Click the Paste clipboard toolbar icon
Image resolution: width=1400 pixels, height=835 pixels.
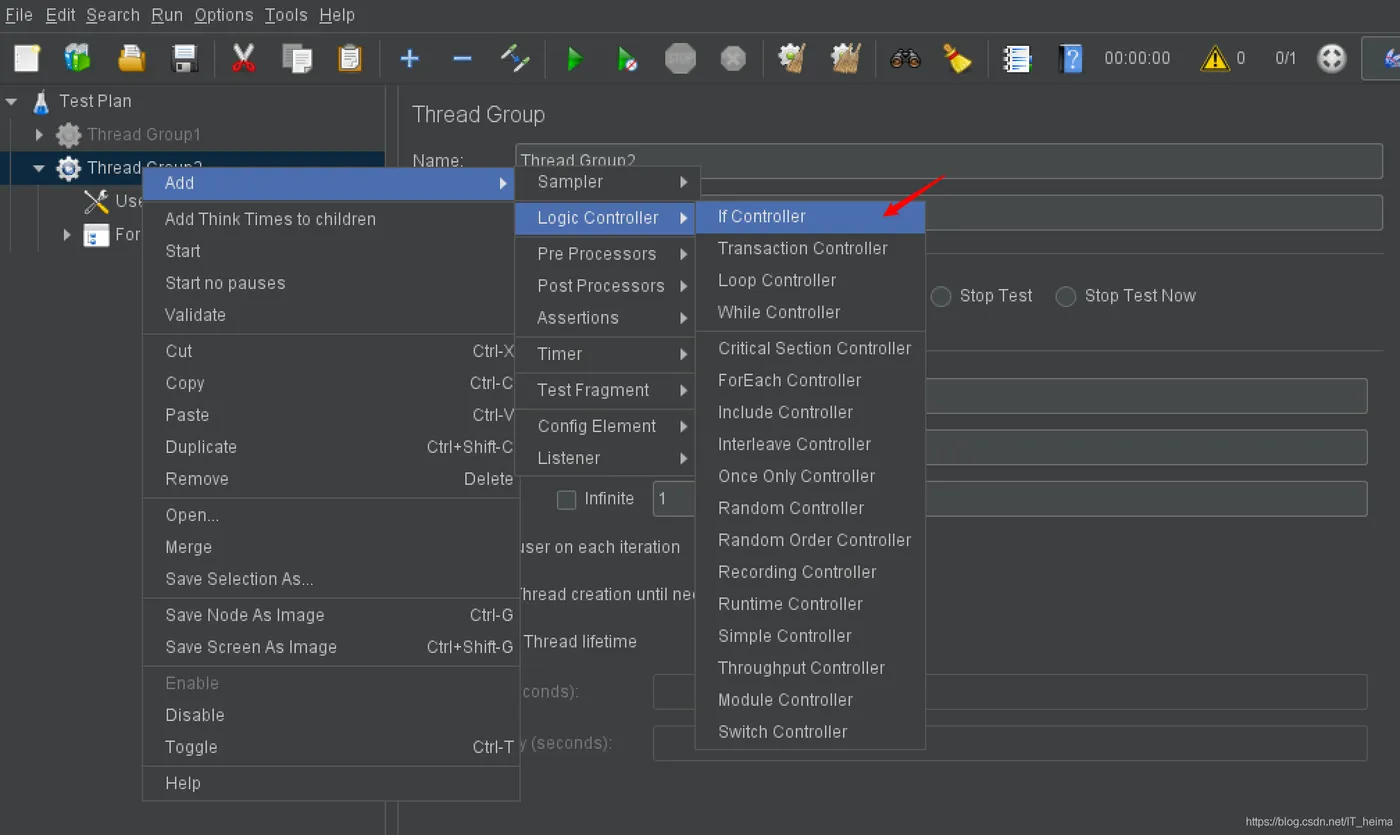[x=350, y=58]
